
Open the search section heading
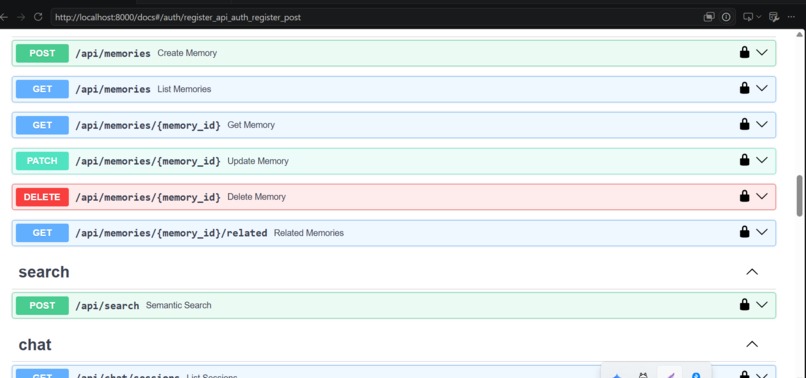(x=44, y=272)
